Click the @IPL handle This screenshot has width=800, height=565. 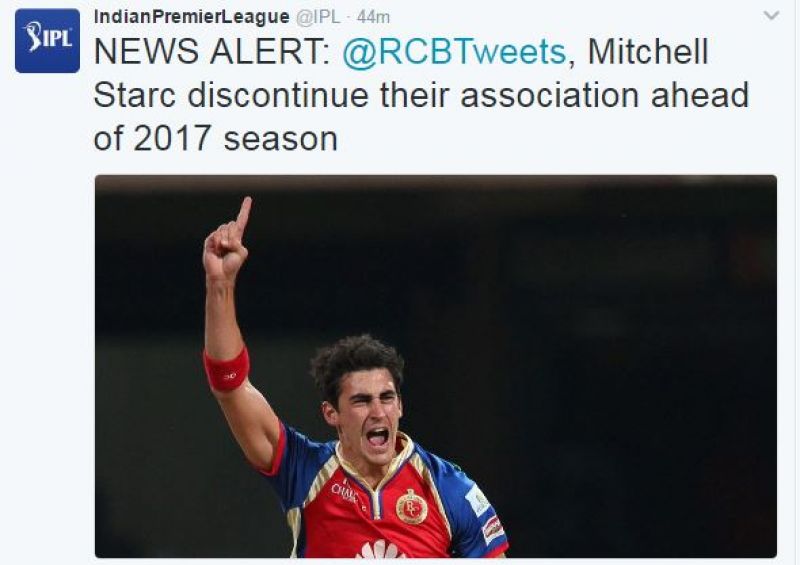tap(318, 17)
